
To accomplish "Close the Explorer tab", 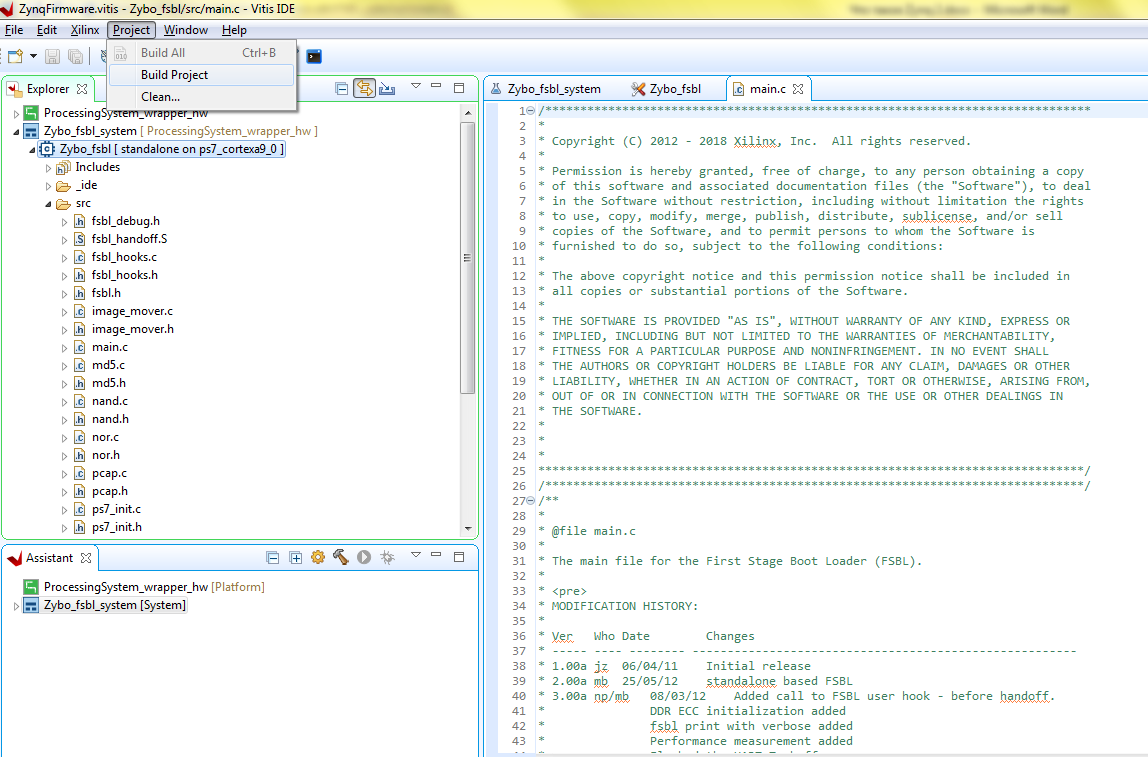I will pyautogui.click(x=82, y=89).
